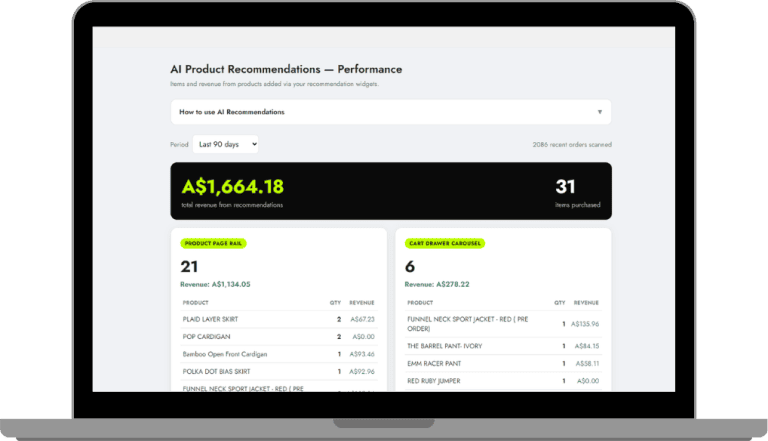The height and width of the screenshot is (441, 768).
Task: Select the POLKA DOT BIAS SKIRT row
Action: tap(279, 371)
